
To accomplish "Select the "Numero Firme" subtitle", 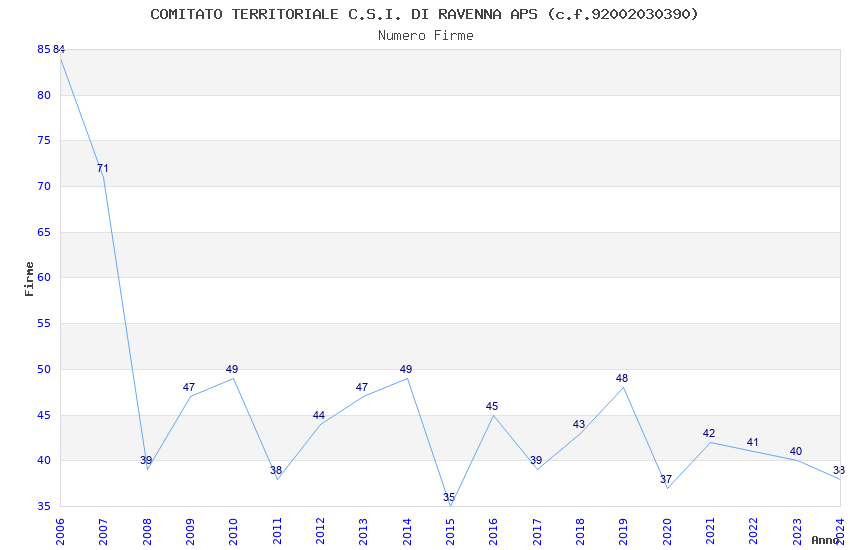I will 425,36.
